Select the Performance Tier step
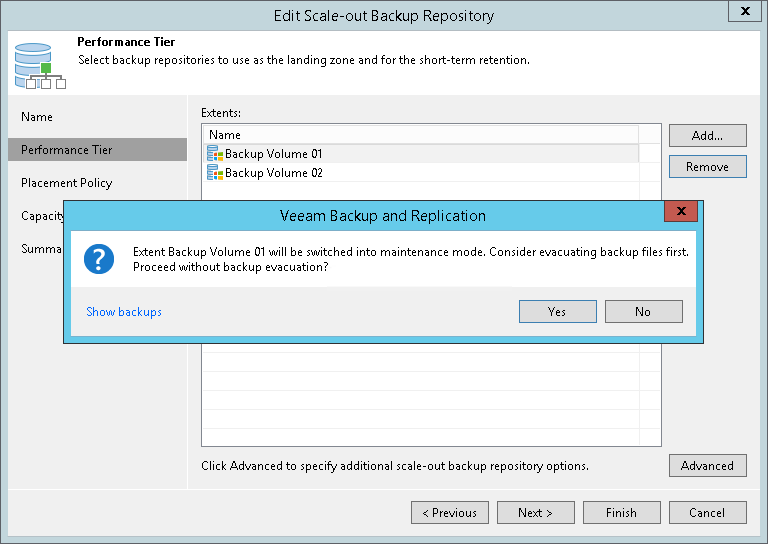The width and height of the screenshot is (768, 544). tap(67, 150)
